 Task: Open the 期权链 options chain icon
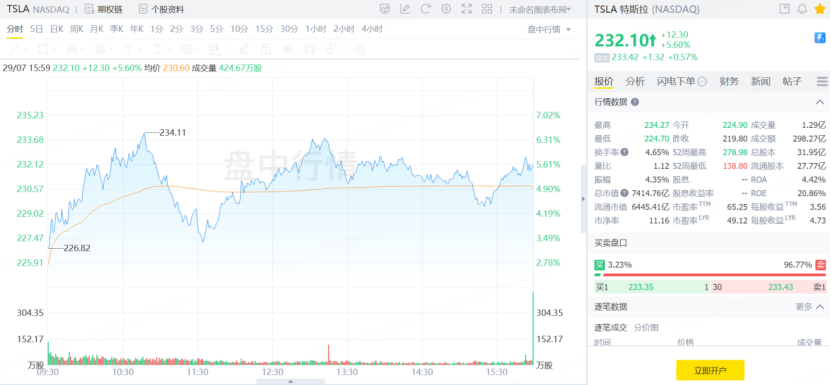point(89,9)
